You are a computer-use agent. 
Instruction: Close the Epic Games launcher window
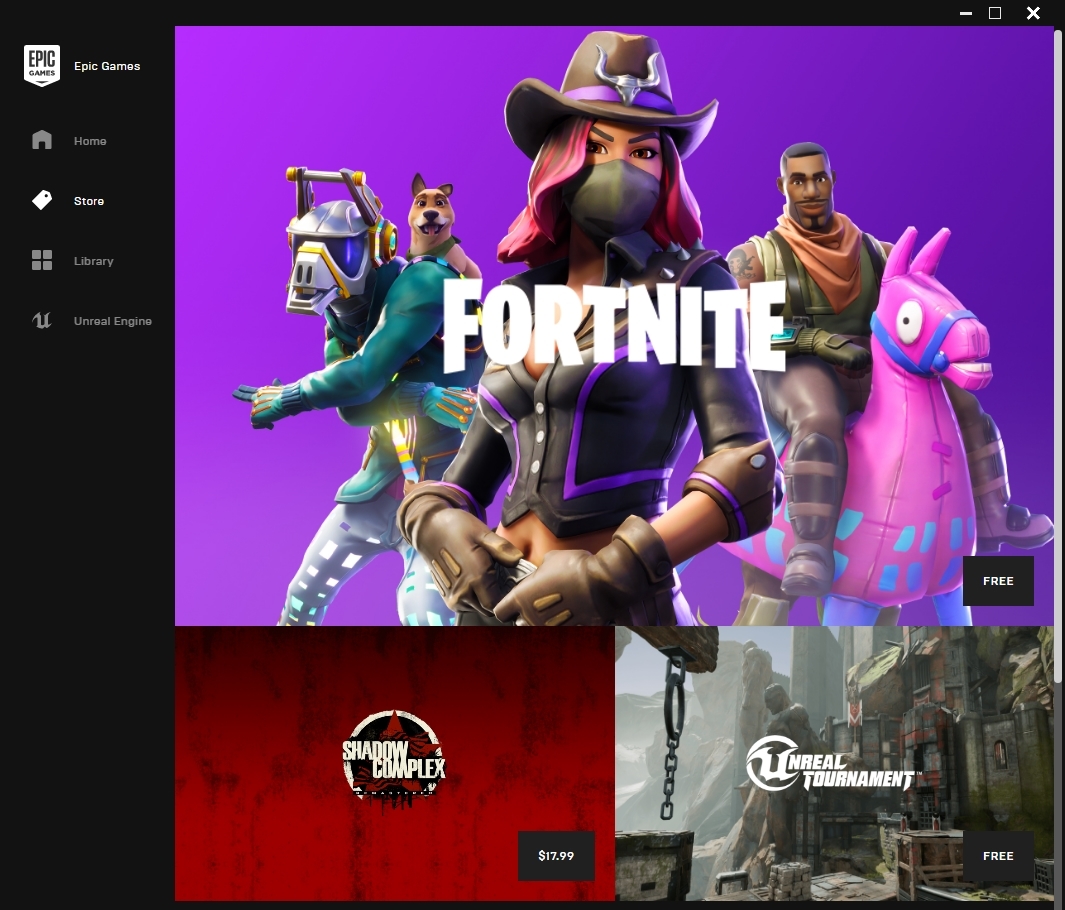pos(1033,13)
